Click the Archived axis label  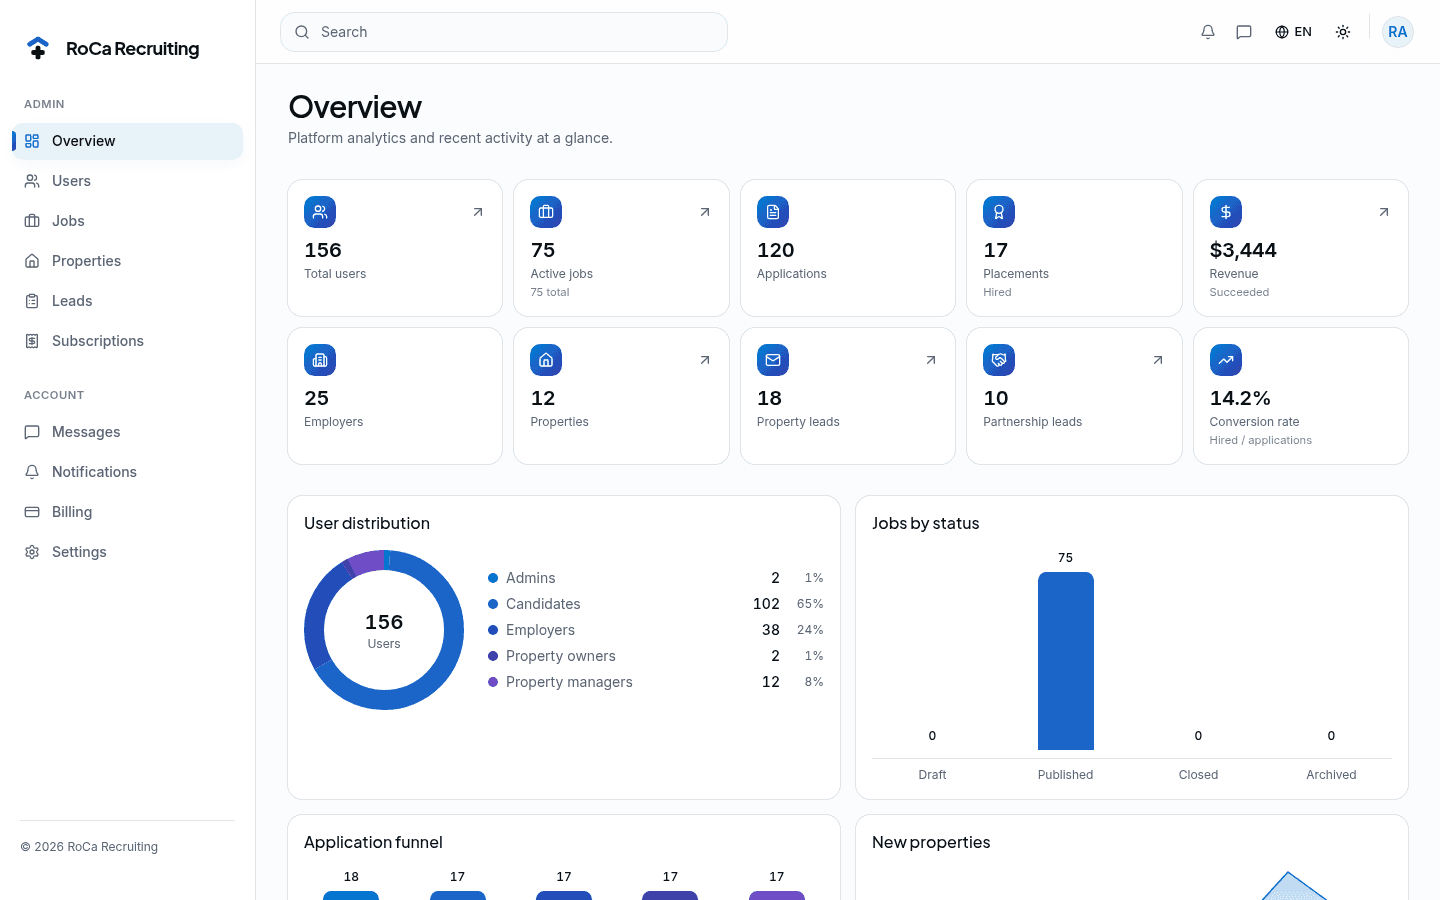pos(1331,775)
